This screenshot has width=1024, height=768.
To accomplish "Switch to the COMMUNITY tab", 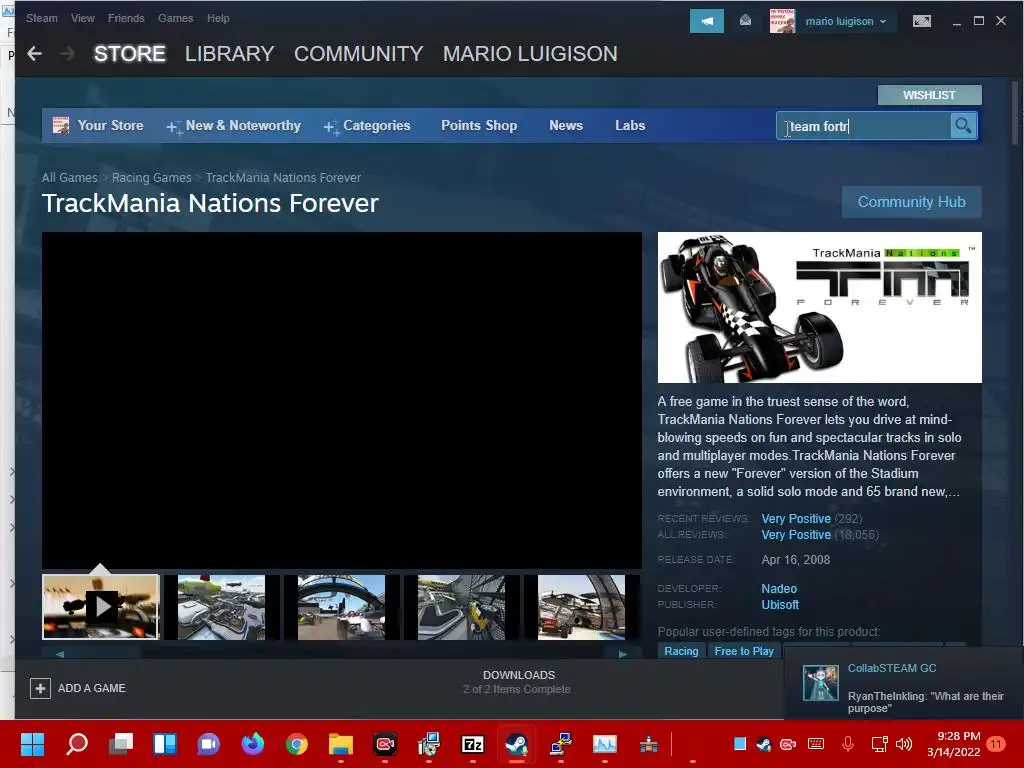I will point(359,54).
